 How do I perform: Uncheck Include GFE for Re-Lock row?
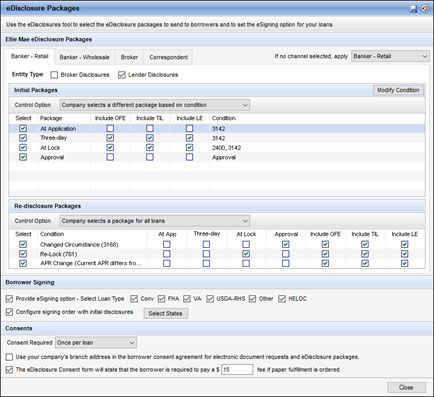325,254
